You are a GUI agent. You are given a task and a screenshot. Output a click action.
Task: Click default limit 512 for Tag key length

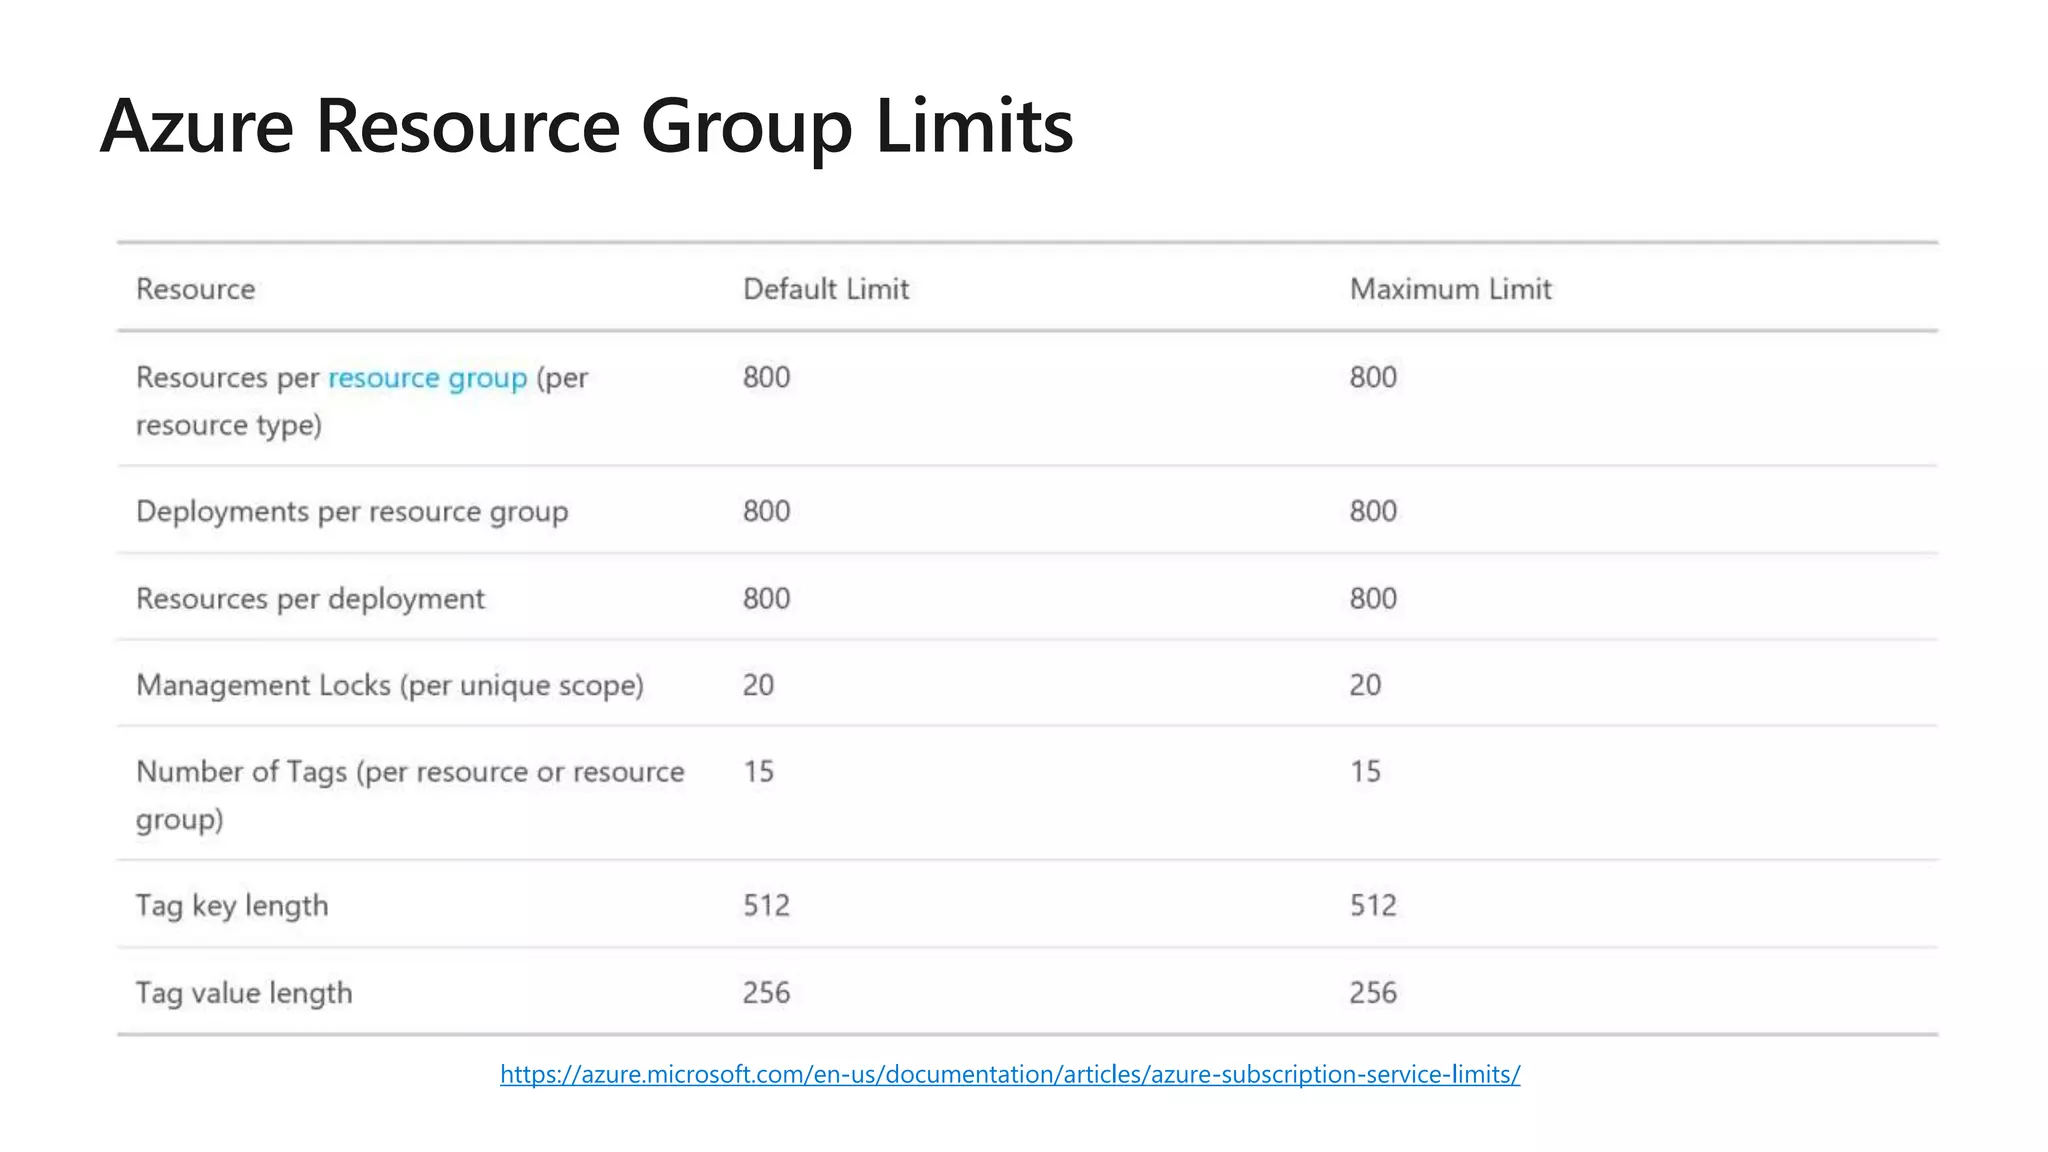click(x=767, y=905)
